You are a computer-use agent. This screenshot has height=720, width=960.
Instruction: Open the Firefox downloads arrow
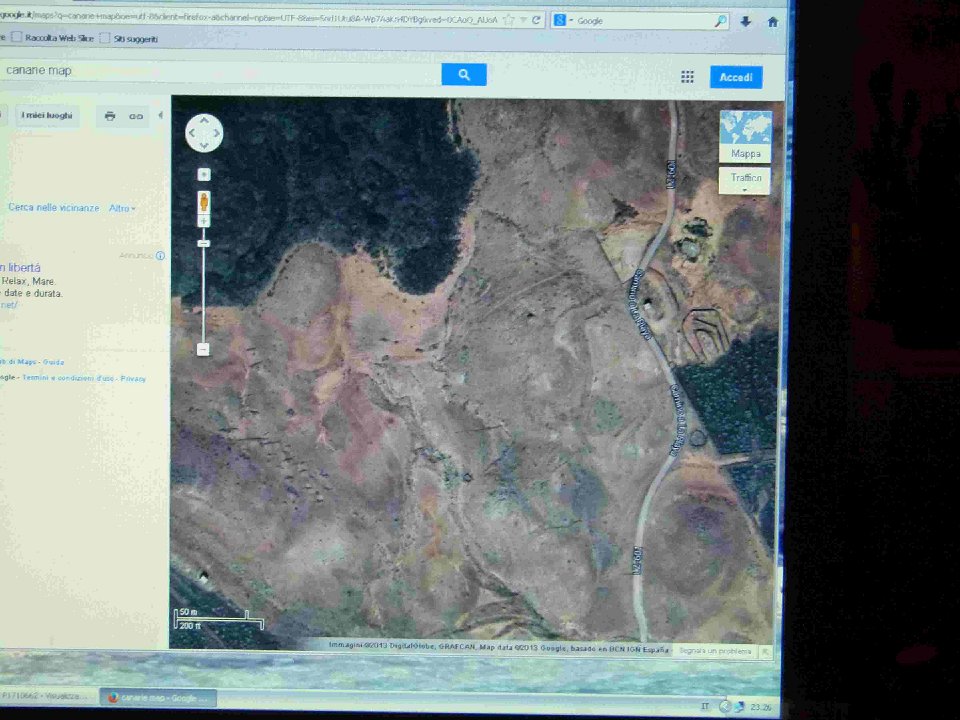coord(745,21)
